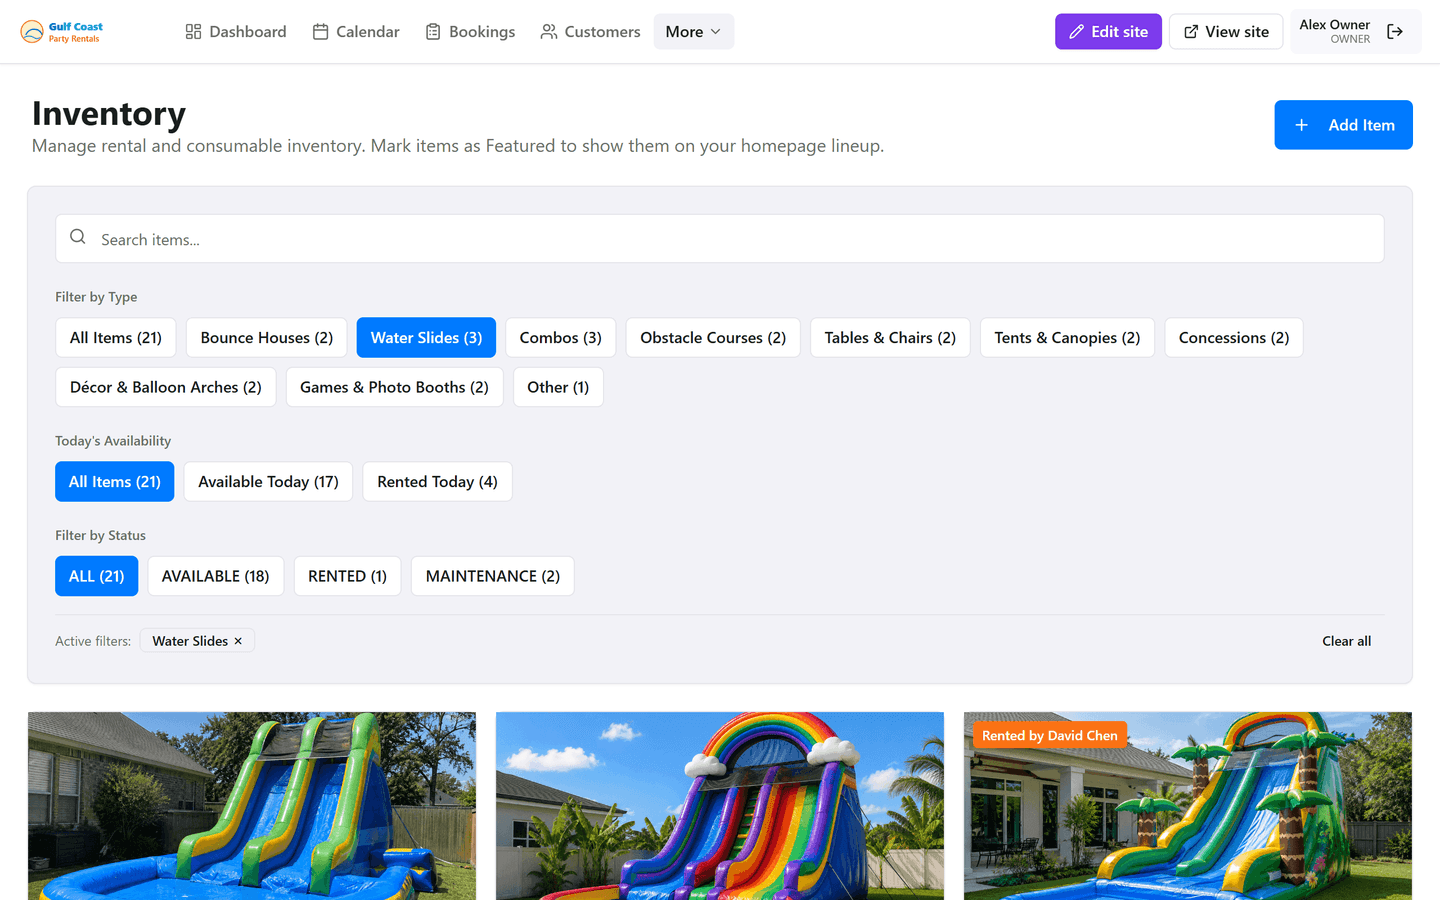The height and width of the screenshot is (900, 1440).
Task: Expand the More dropdown menu
Action: (x=693, y=32)
